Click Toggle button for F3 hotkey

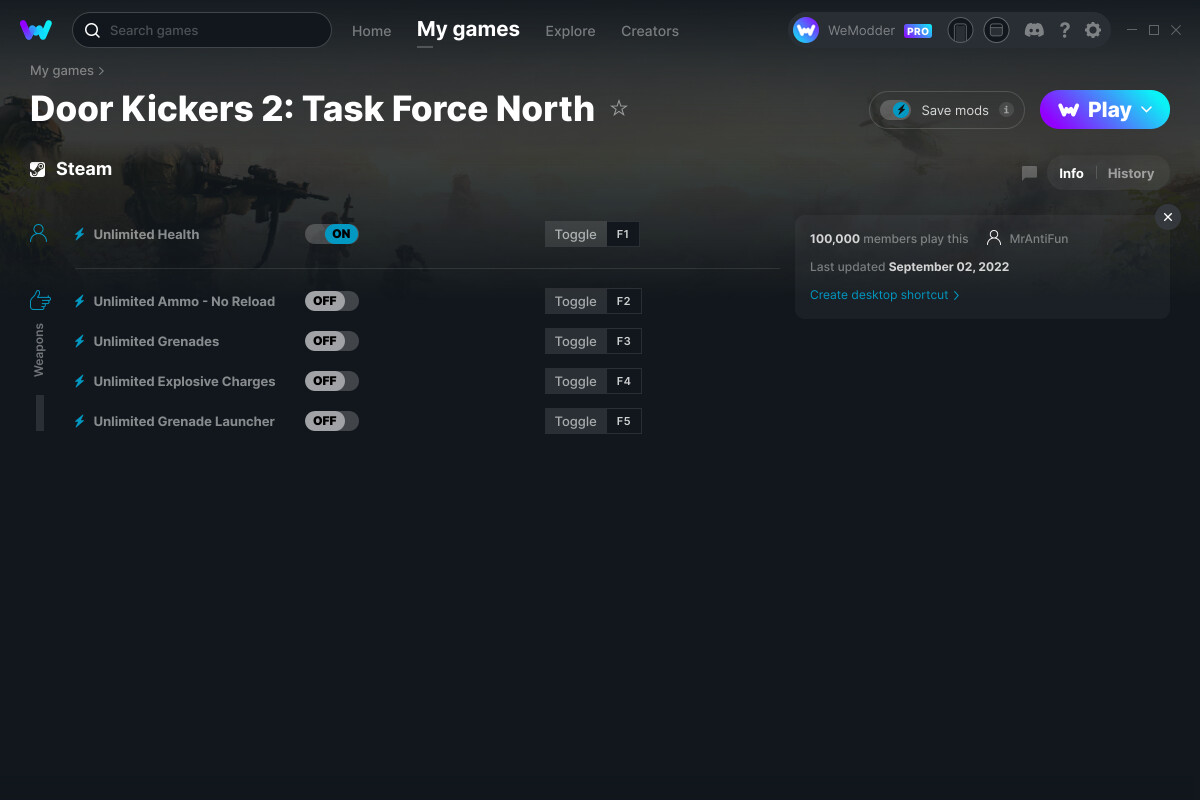point(575,341)
